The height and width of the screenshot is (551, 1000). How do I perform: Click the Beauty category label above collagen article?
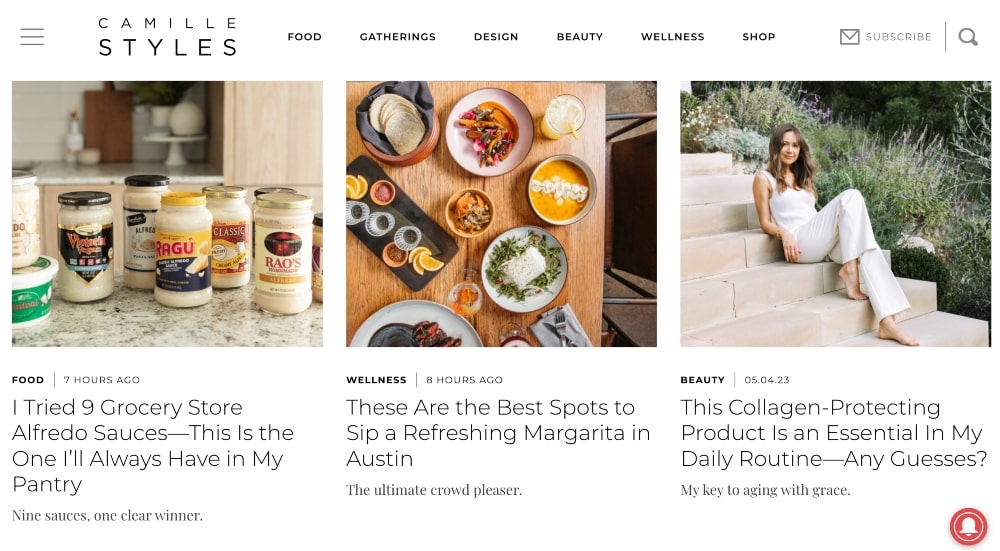702,380
